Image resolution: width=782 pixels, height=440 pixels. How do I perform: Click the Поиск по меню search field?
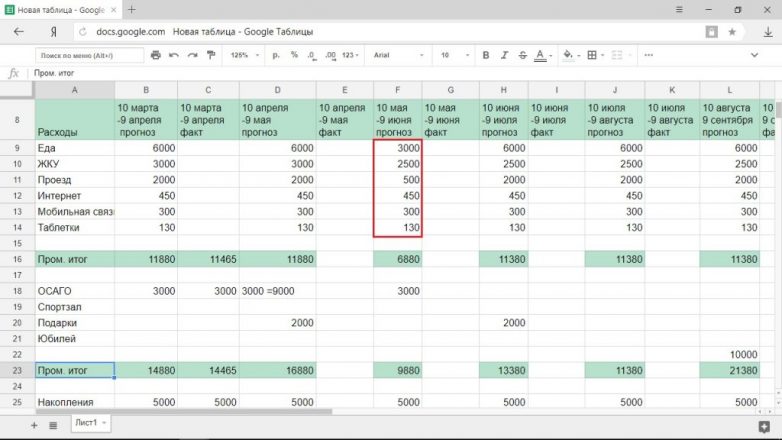pos(88,55)
